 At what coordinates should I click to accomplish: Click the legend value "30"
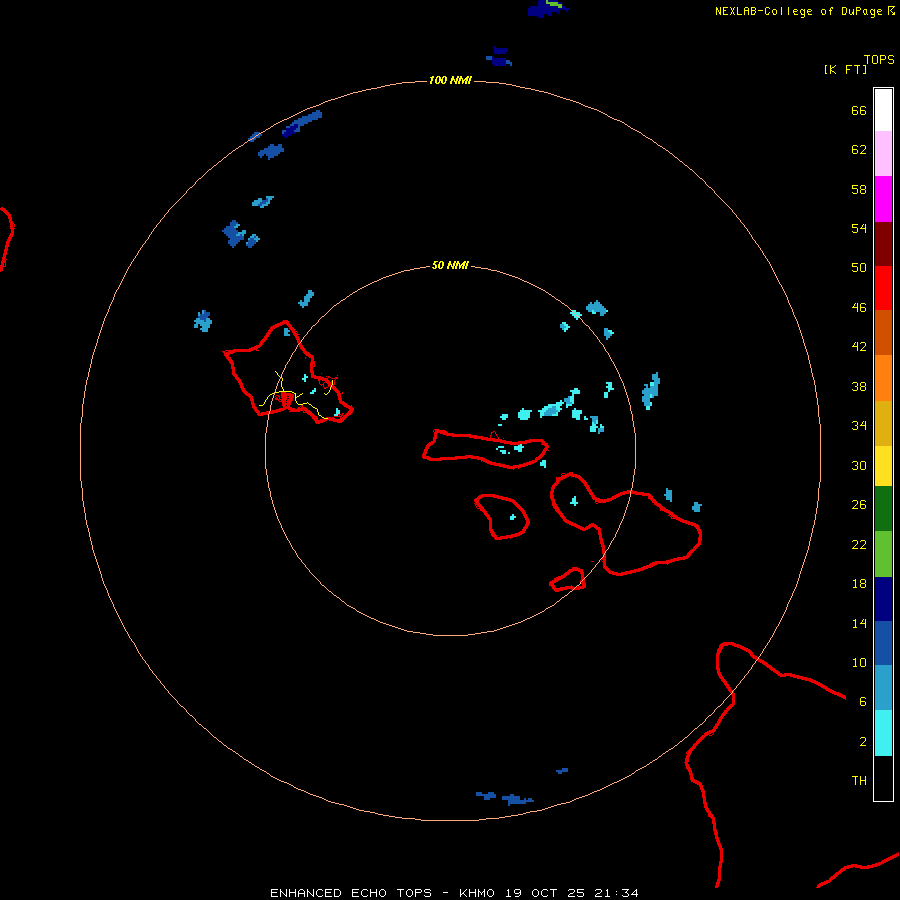pos(859,465)
